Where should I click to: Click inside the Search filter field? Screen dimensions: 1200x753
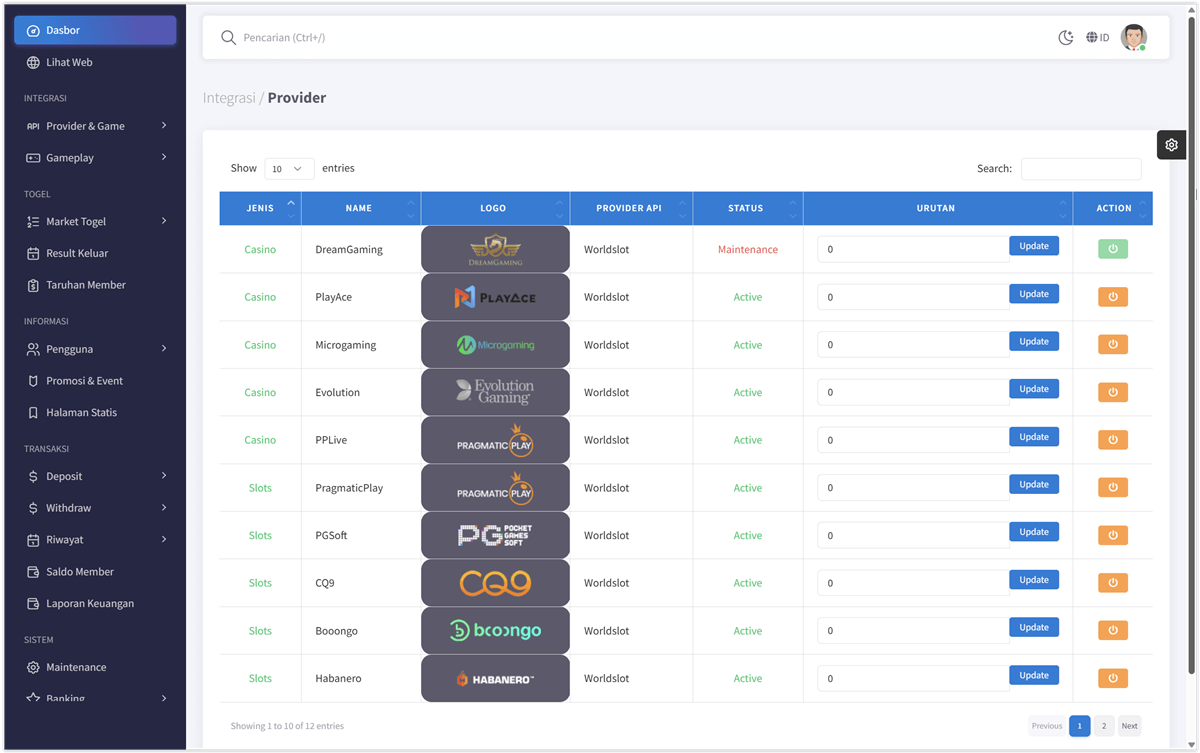[x=1081, y=168]
